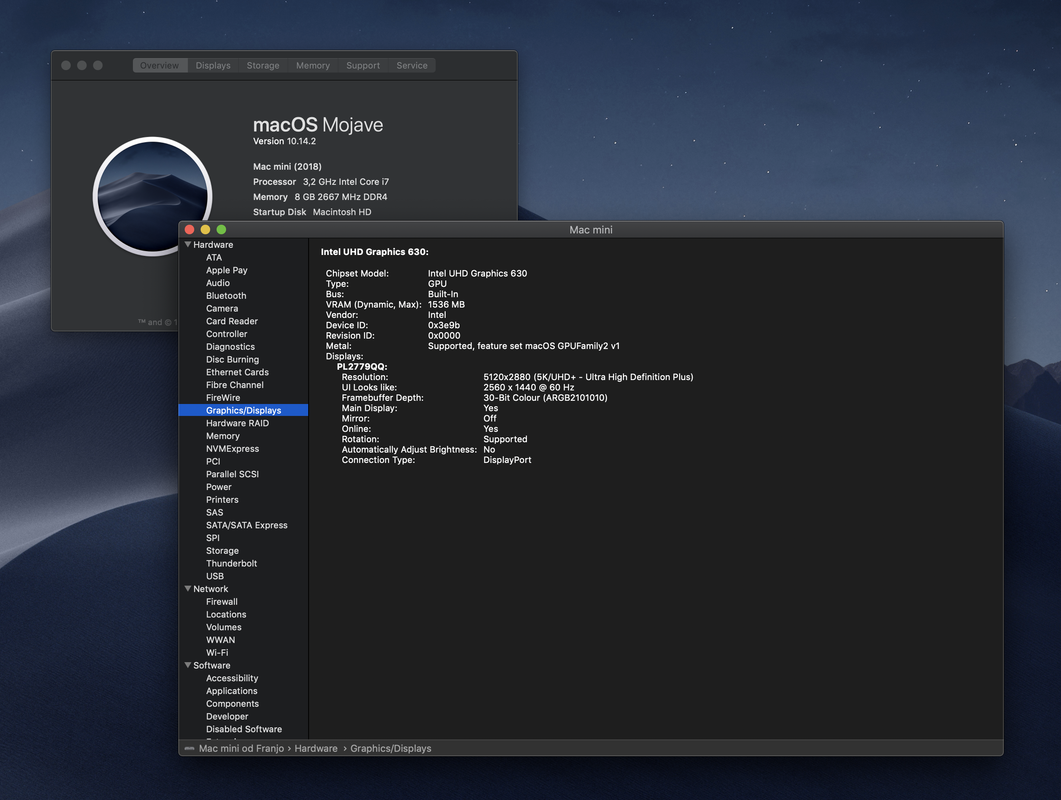This screenshot has width=1061, height=800.
Task: Select Bluetooth in the sidebar
Action: tap(226, 296)
